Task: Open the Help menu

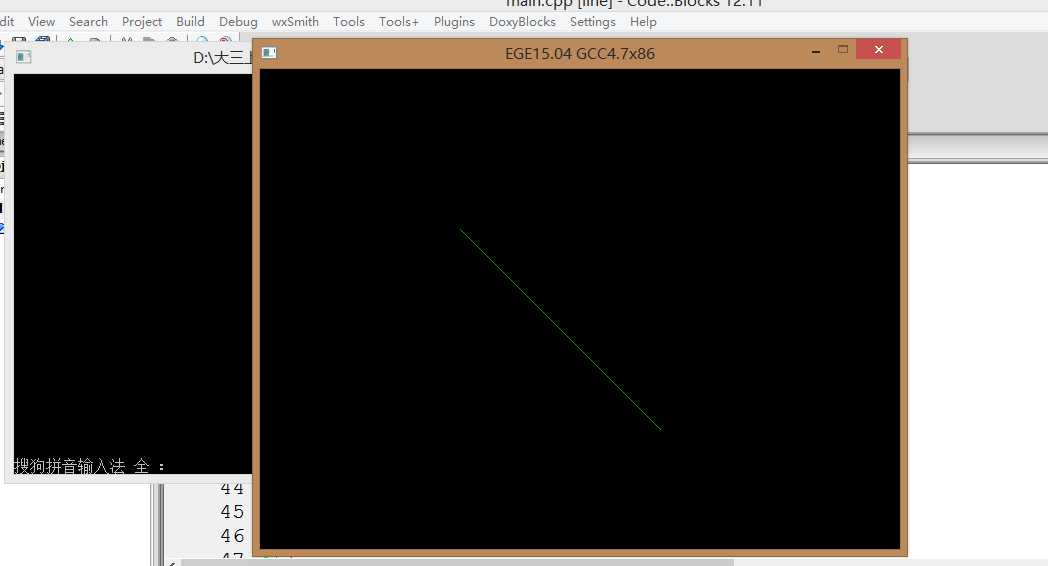Action: point(643,22)
